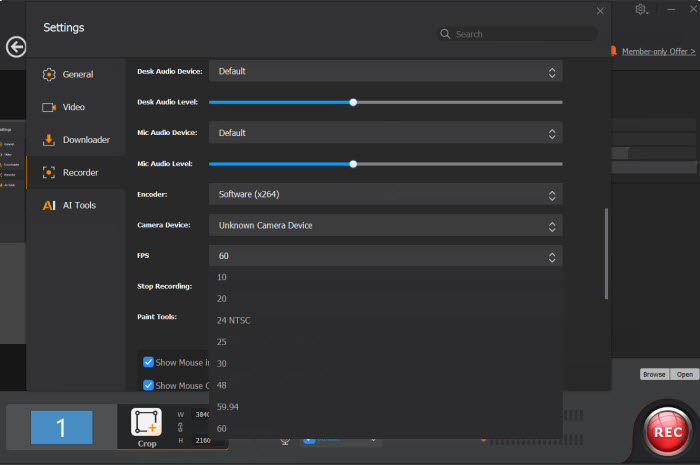Click the Crop tool icon
The image size is (700, 465).
[x=146, y=422]
